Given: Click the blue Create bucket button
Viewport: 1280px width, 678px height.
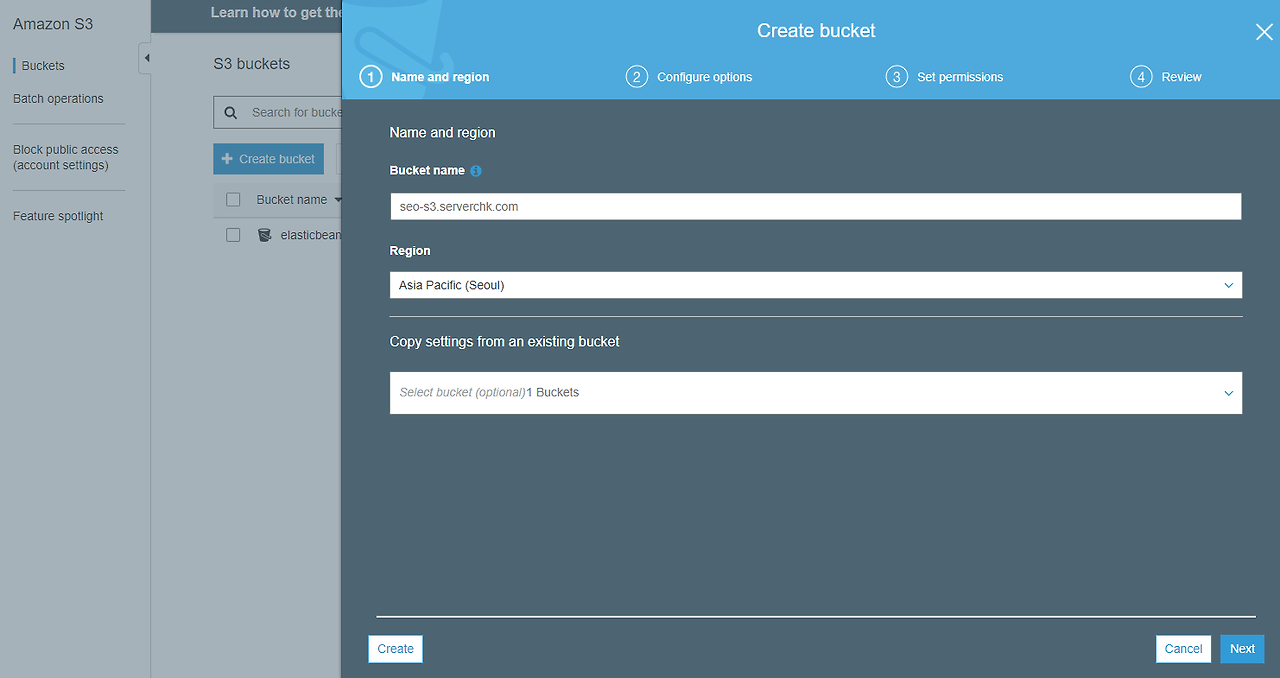Looking at the screenshot, I should pyautogui.click(x=268, y=159).
